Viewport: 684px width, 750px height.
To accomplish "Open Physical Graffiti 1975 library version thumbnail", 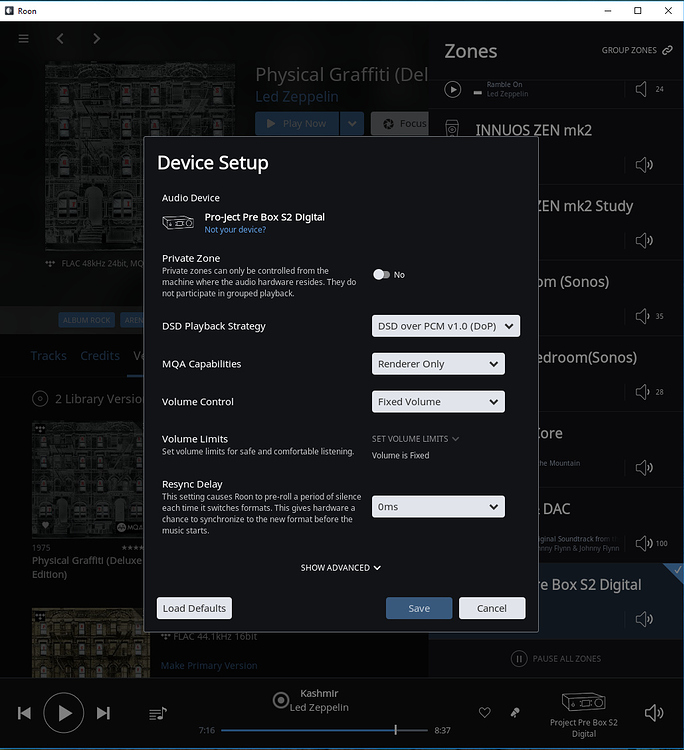I will point(88,479).
